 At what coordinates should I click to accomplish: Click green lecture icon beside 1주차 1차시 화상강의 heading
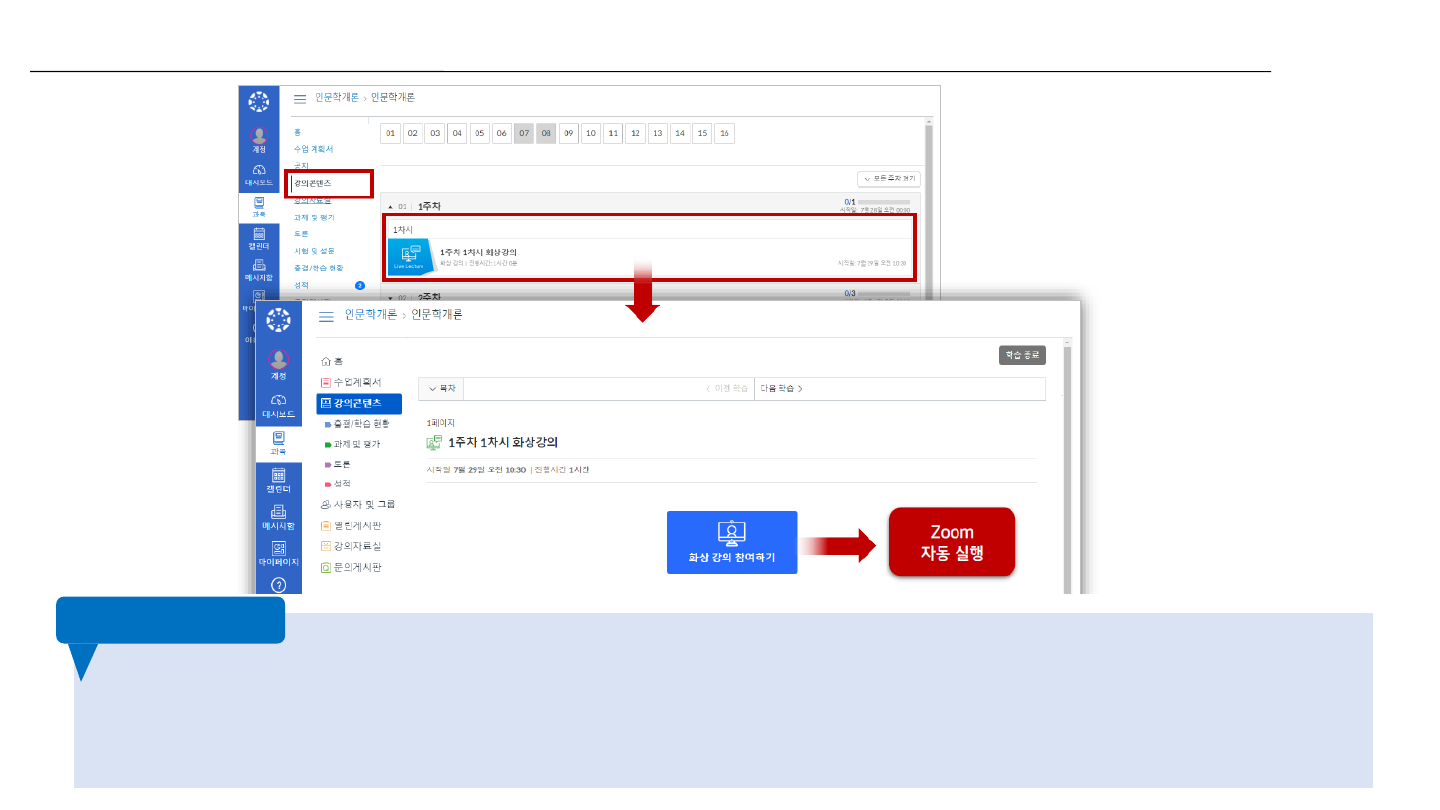tap(434, 442)
